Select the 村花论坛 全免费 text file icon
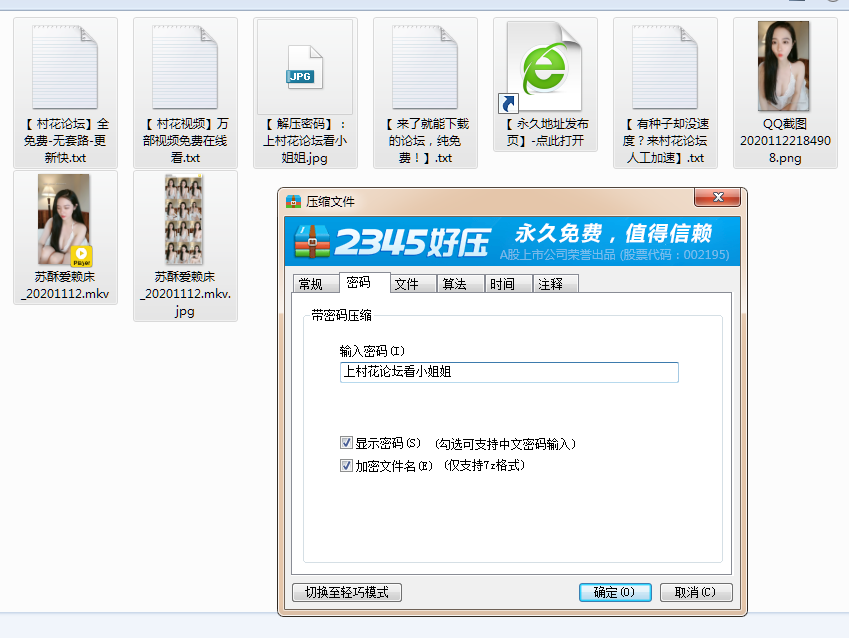Viewport: 849px width, 638px height. [x=65, y=68]
